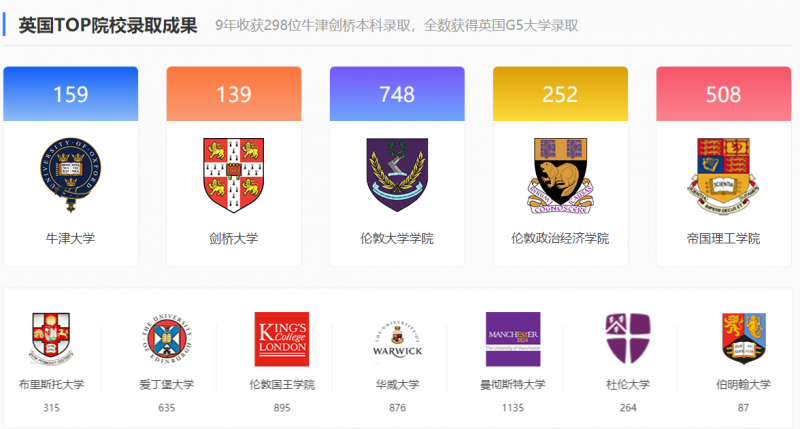
Task: Click the 1135 count under Manchester
Action: click(513, 408)
